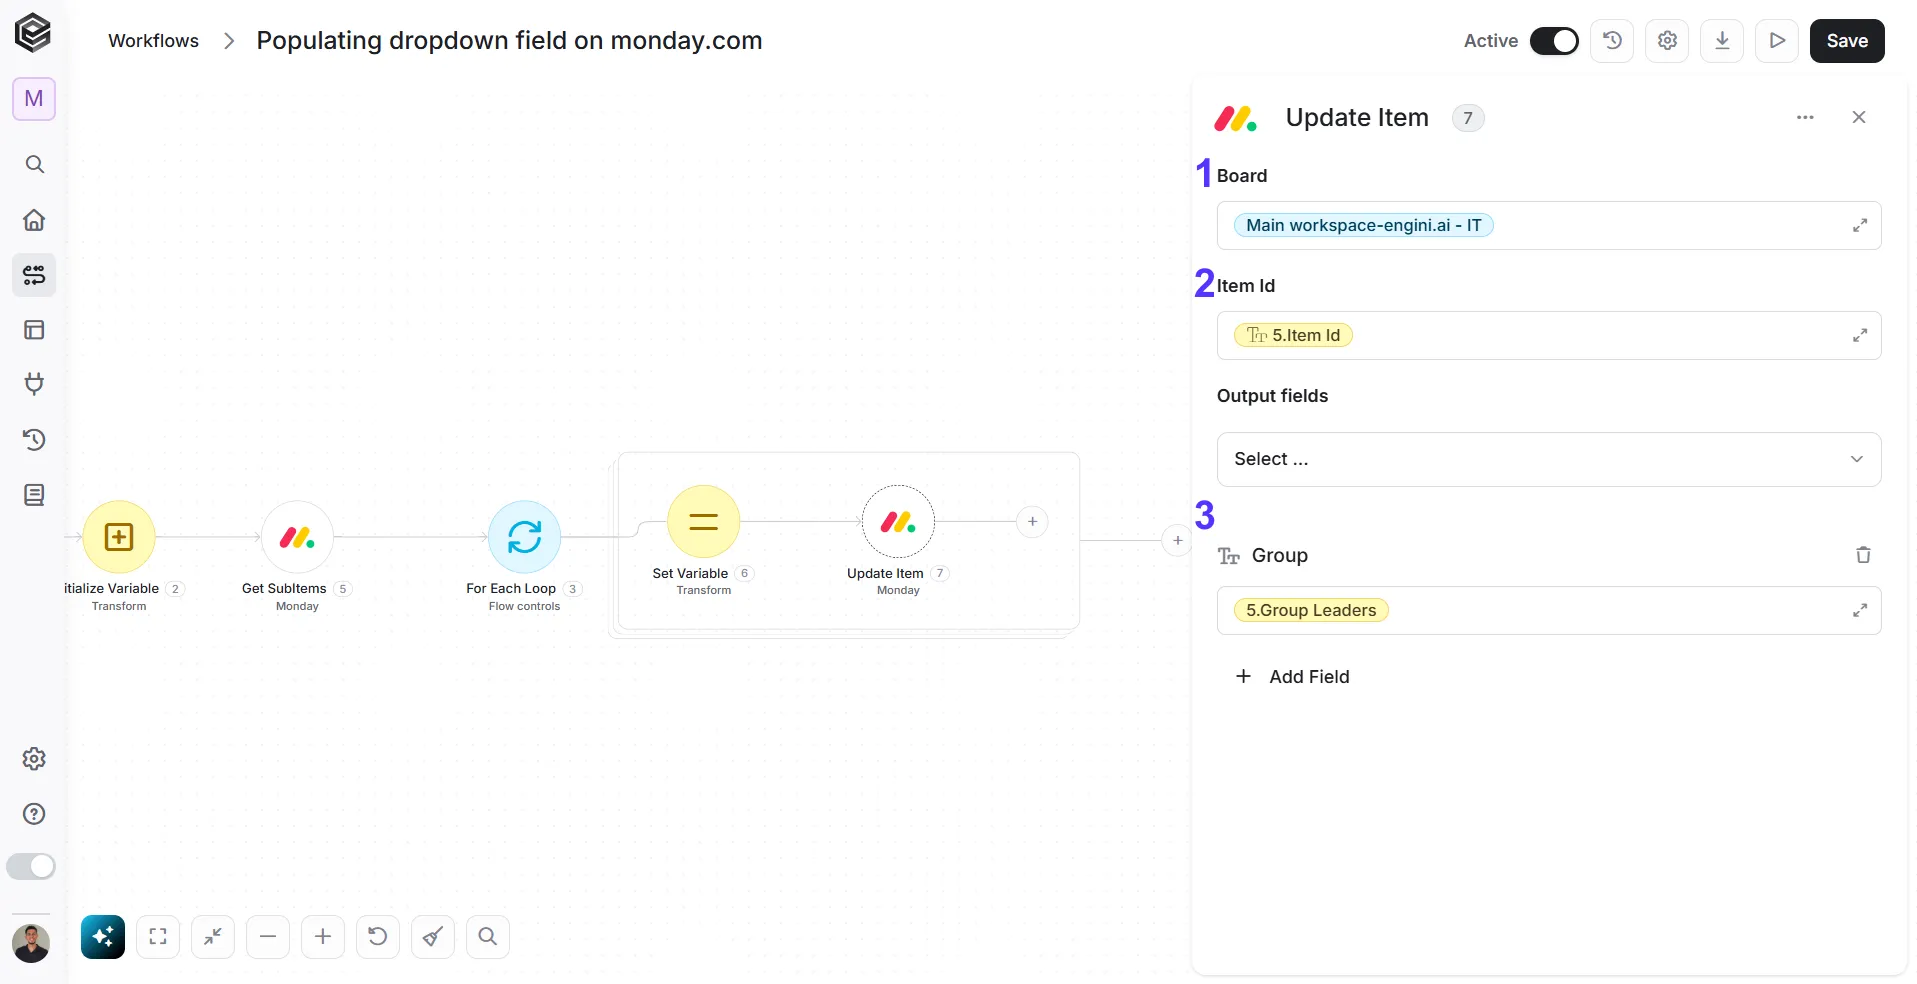This screenshot has width=1917, height=984.
Task: Toggle the Active workflow switch
Action: coord(1554,41)
